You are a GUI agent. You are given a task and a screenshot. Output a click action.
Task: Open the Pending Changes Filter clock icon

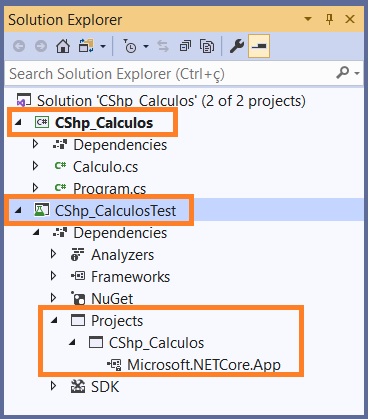click(x=130, y=46)
